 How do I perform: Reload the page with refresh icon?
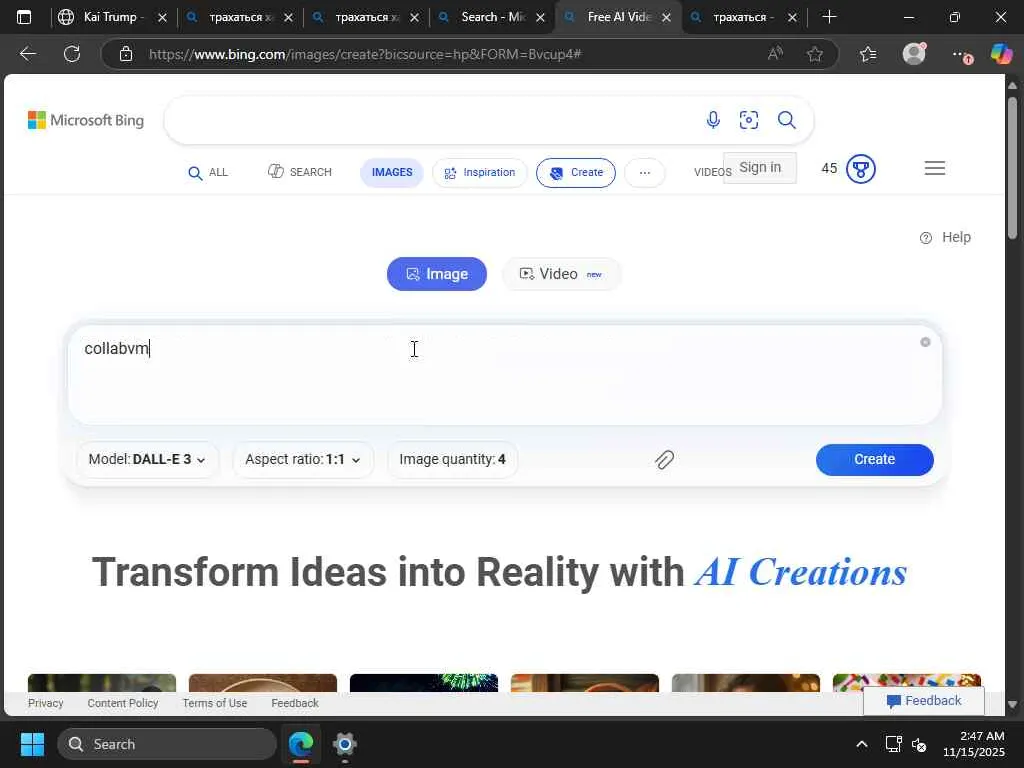72,54
